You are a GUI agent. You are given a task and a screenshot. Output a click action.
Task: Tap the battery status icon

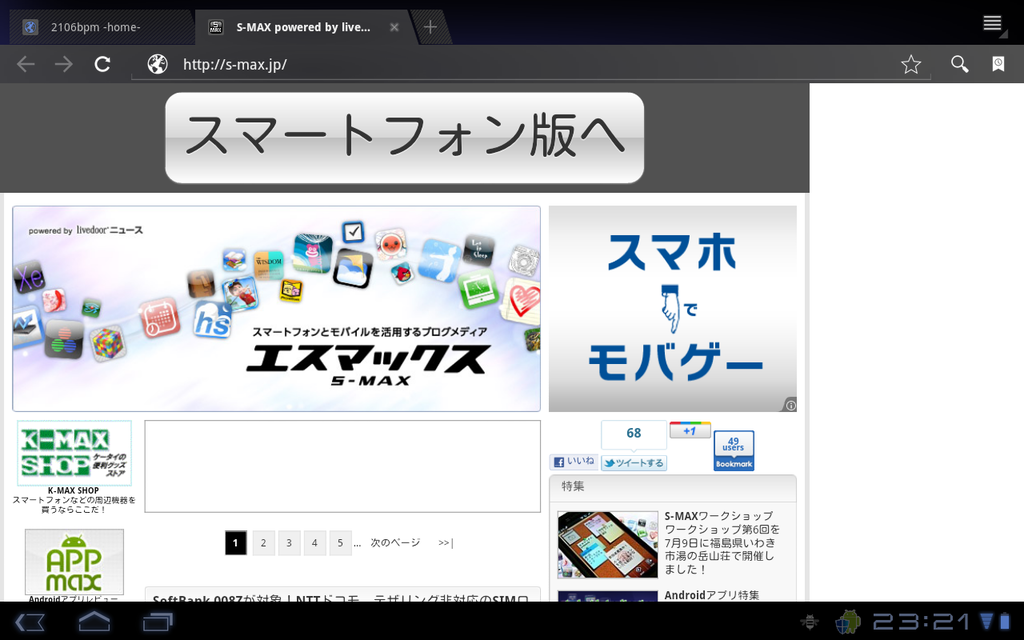1004,621
